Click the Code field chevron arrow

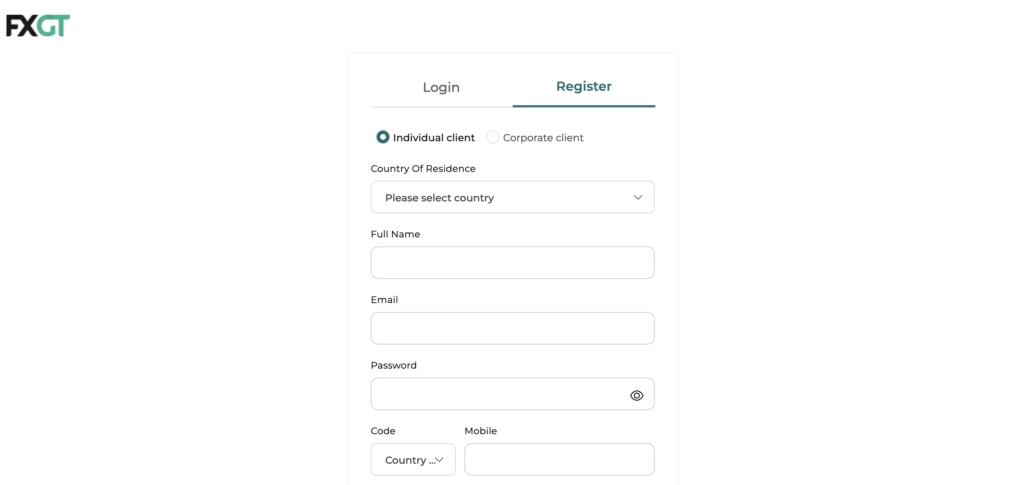tap(439, 460)
